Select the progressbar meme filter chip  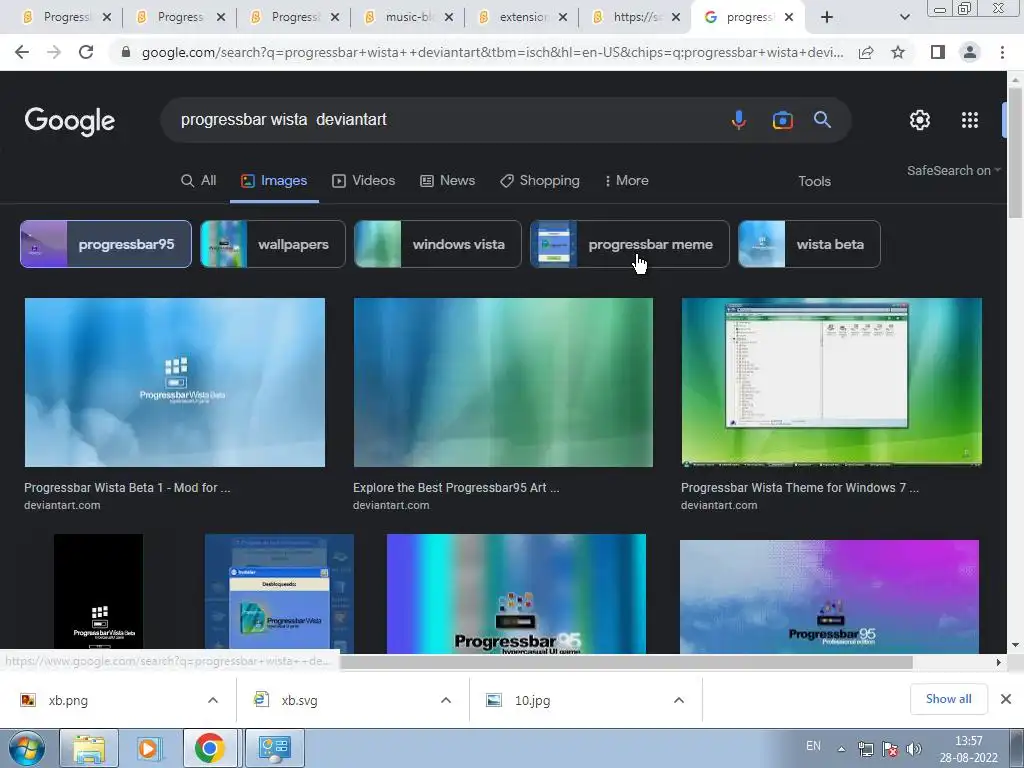pyautogui.click(x=630, y=244)
